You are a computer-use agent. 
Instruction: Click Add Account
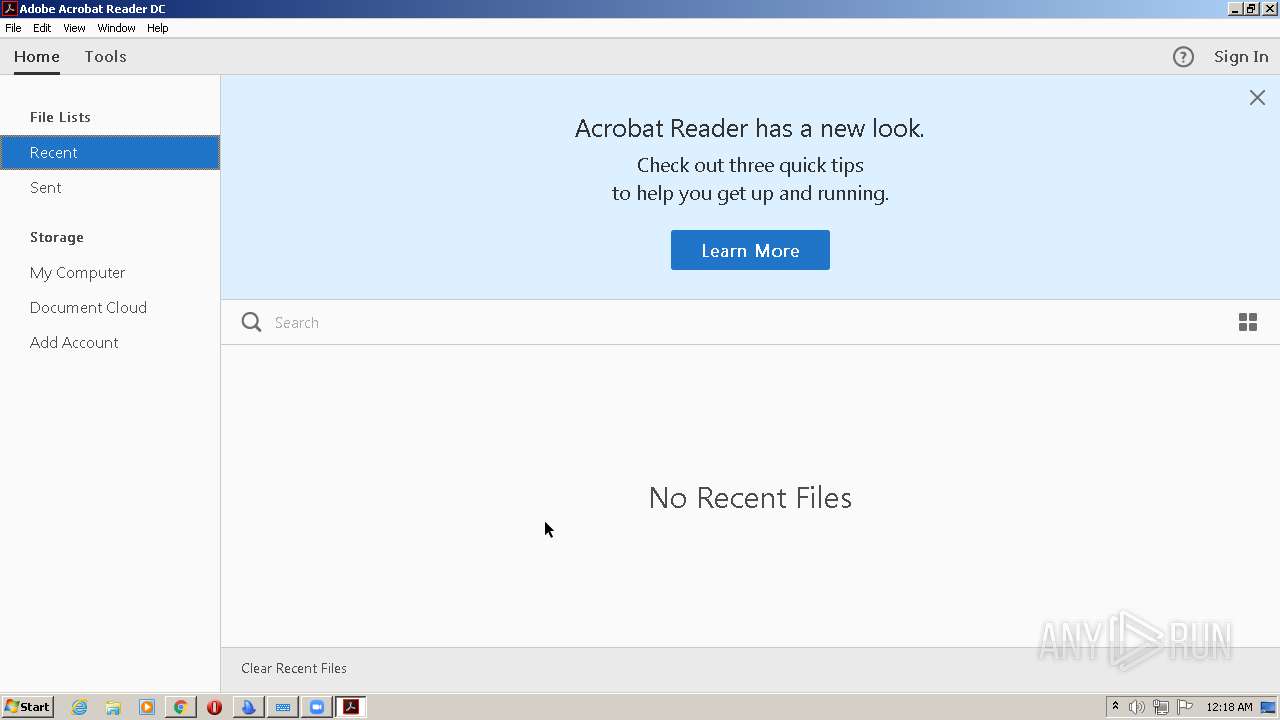click(x=110, y=342)
